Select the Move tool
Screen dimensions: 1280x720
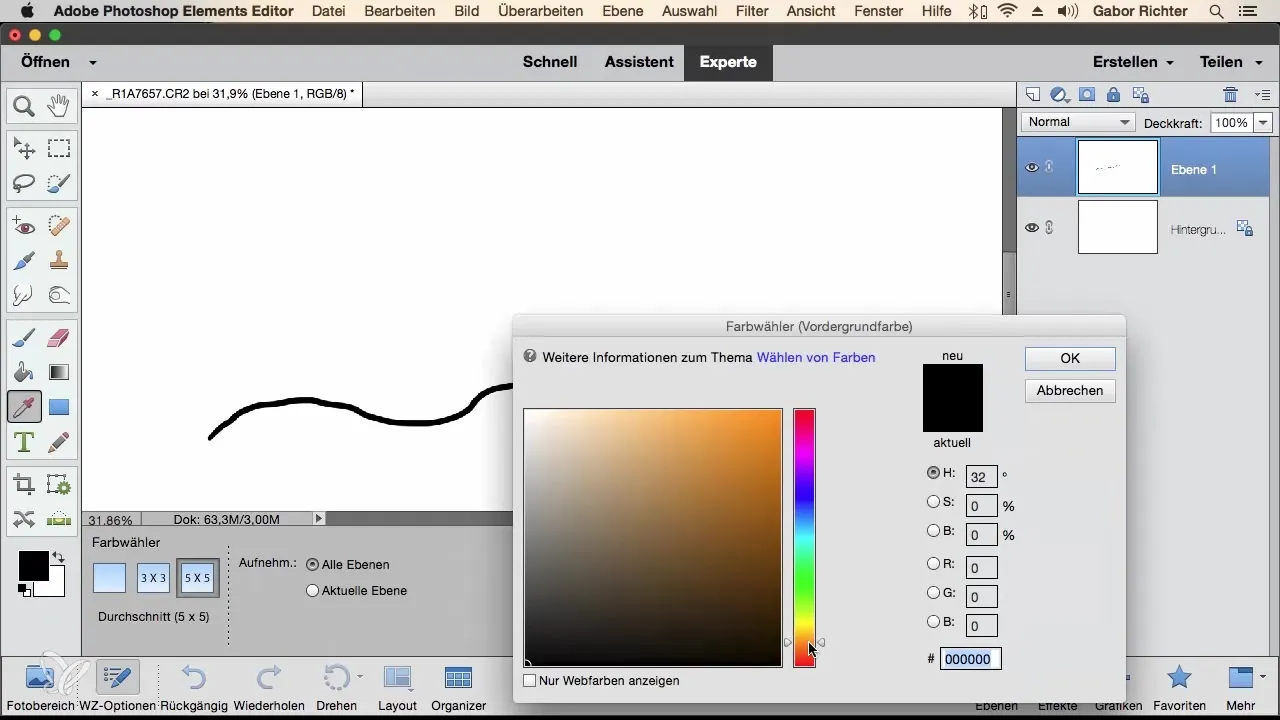click(24, 149)
